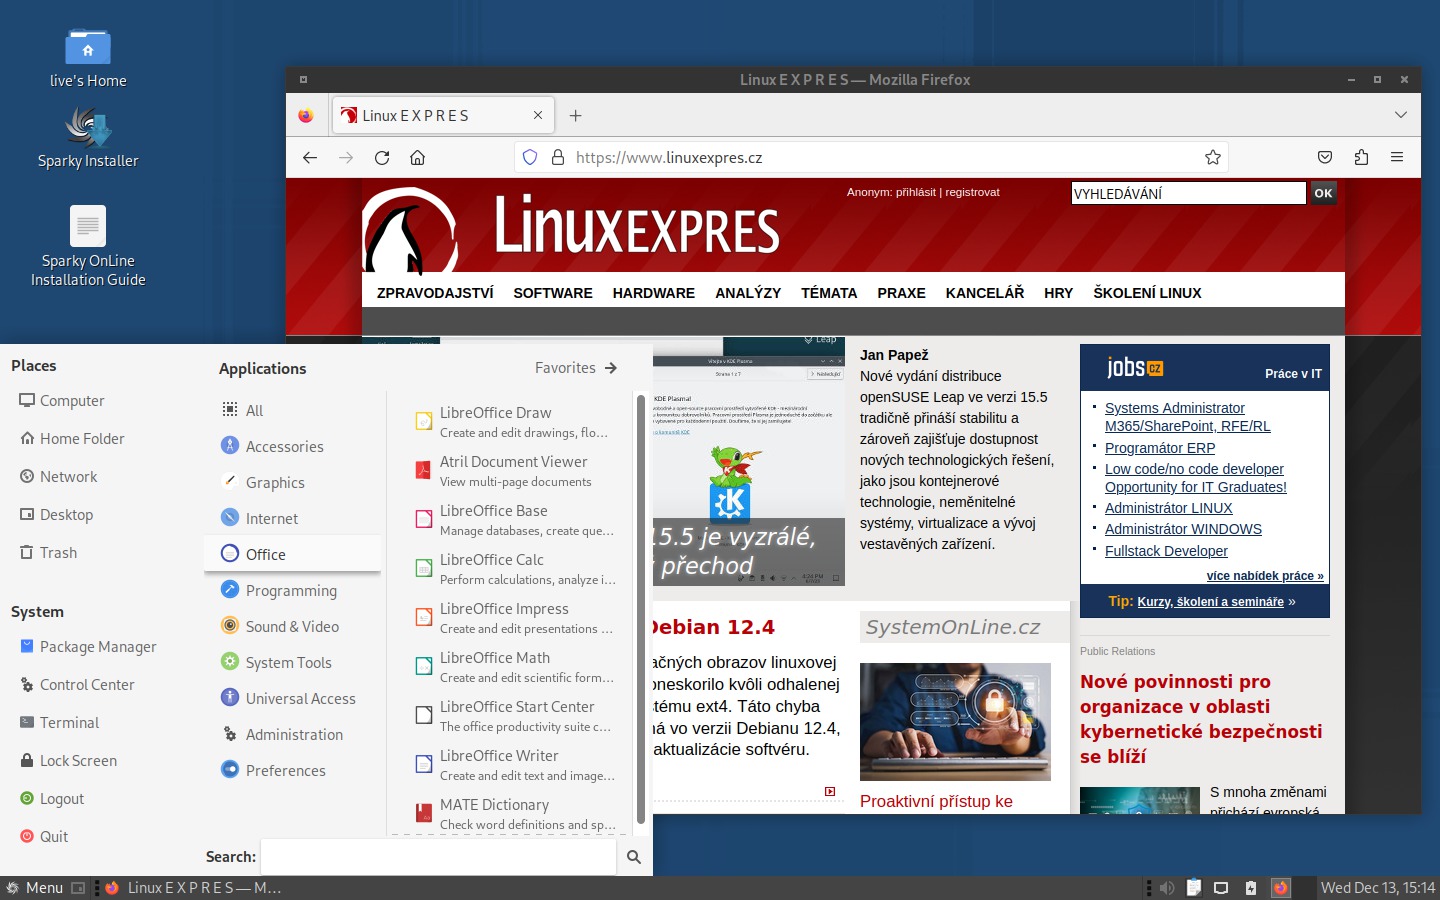Open Terminal from System list
The width and height of the screenshot is (1440, 900).
(x=59, y=722)
